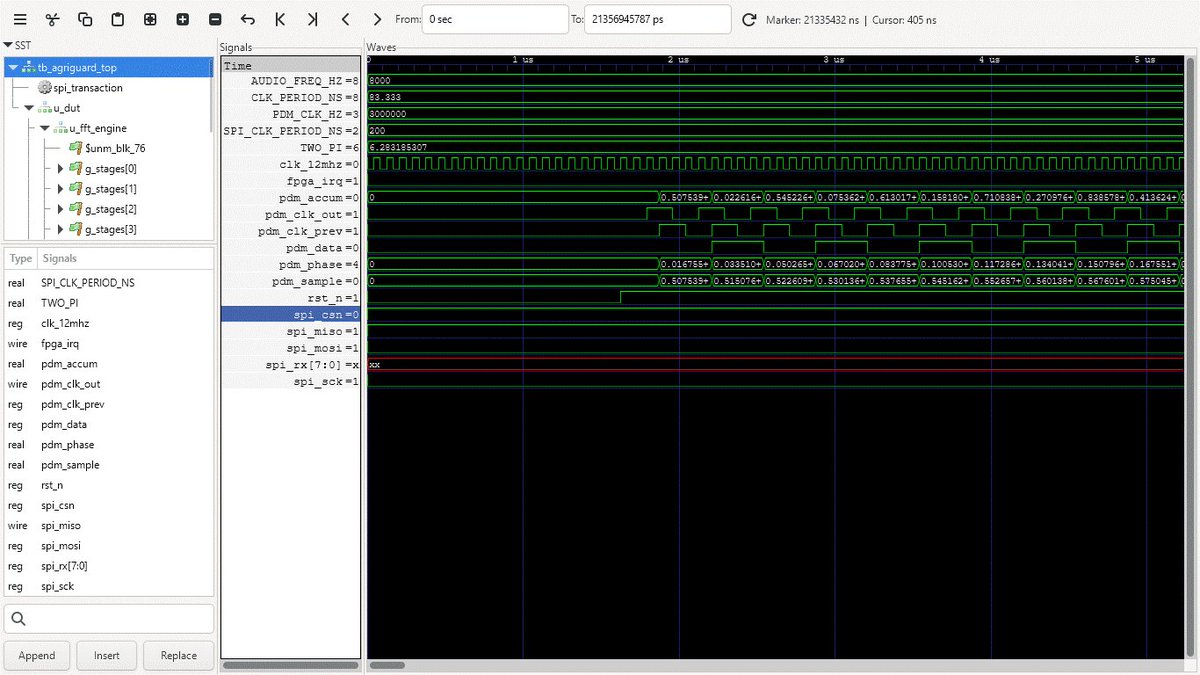1200x675 pixels.
Task: Collapse the u_dut tree node arrow
Action: 29,108
